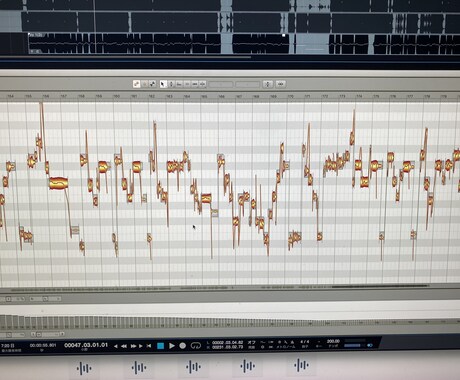The width and height of the screenshot is (460, 380).
Task: Click the wide note blob near bar 165
Action: [x=206, y=199]
